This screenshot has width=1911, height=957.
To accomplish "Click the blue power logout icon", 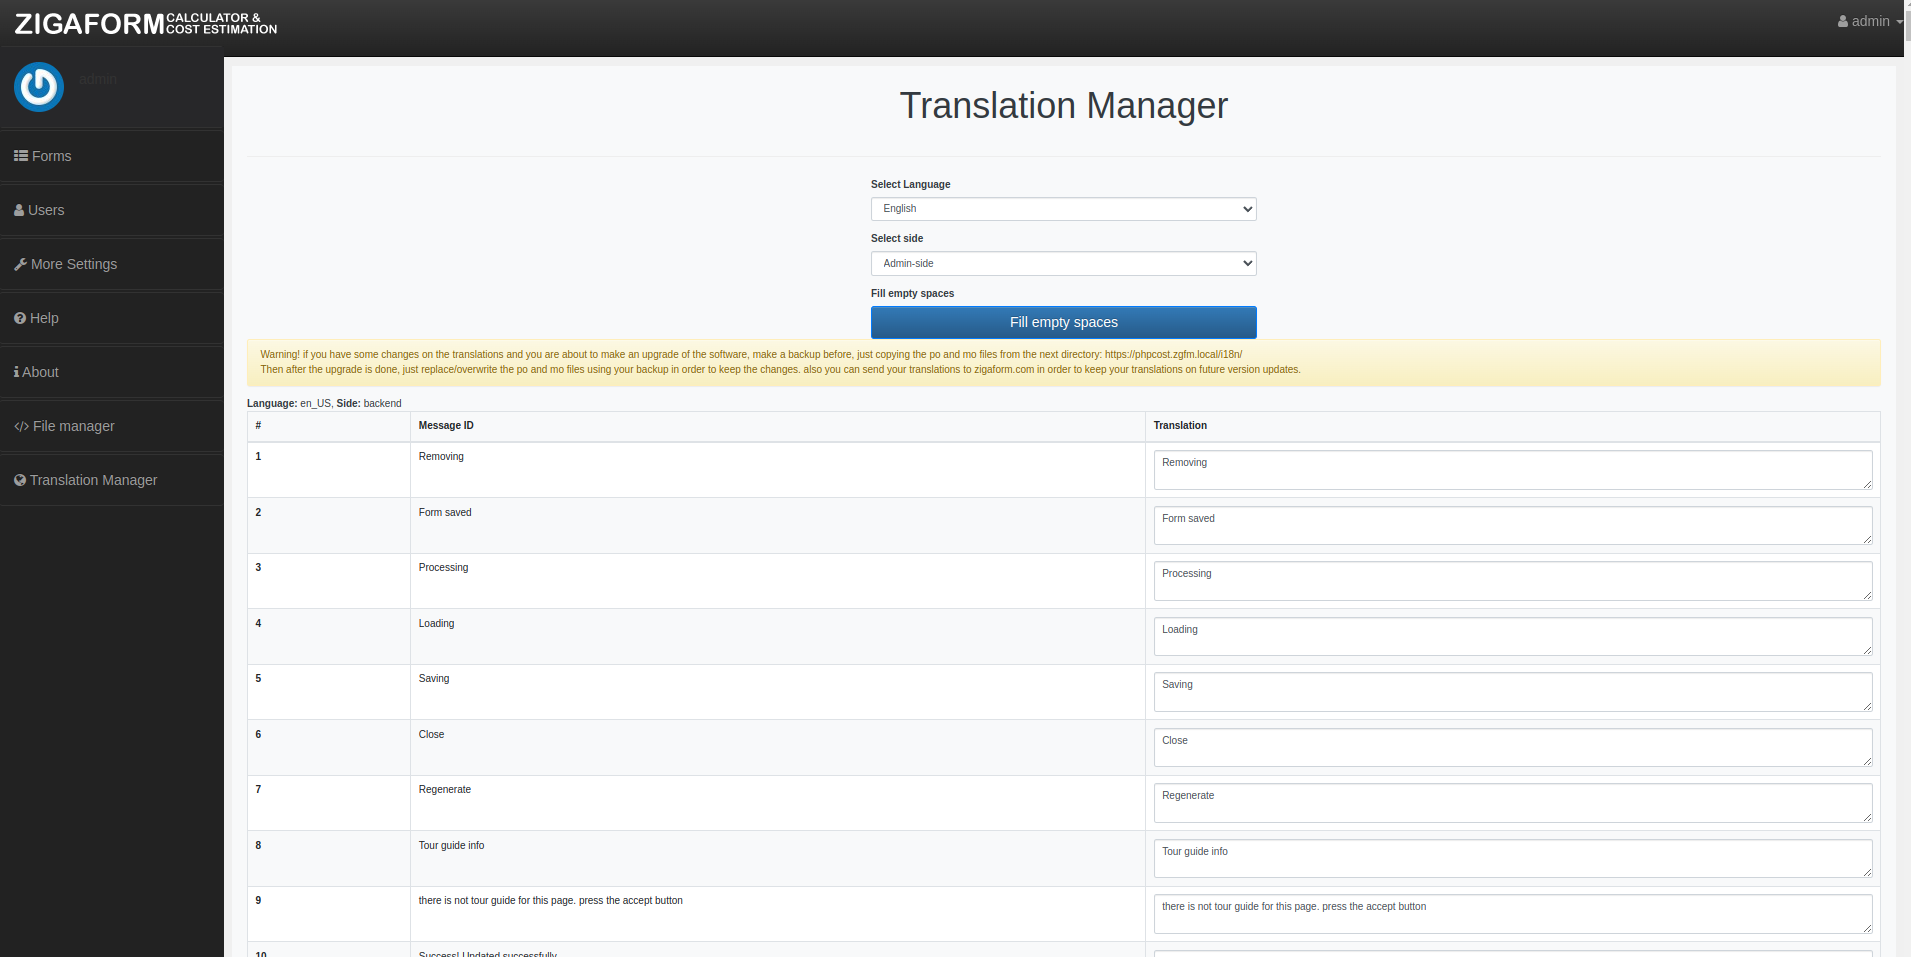I will point(38,87).
